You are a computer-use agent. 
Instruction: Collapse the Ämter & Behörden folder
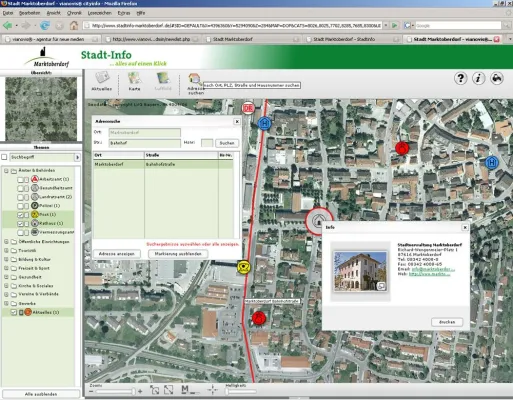pos(6,171)
